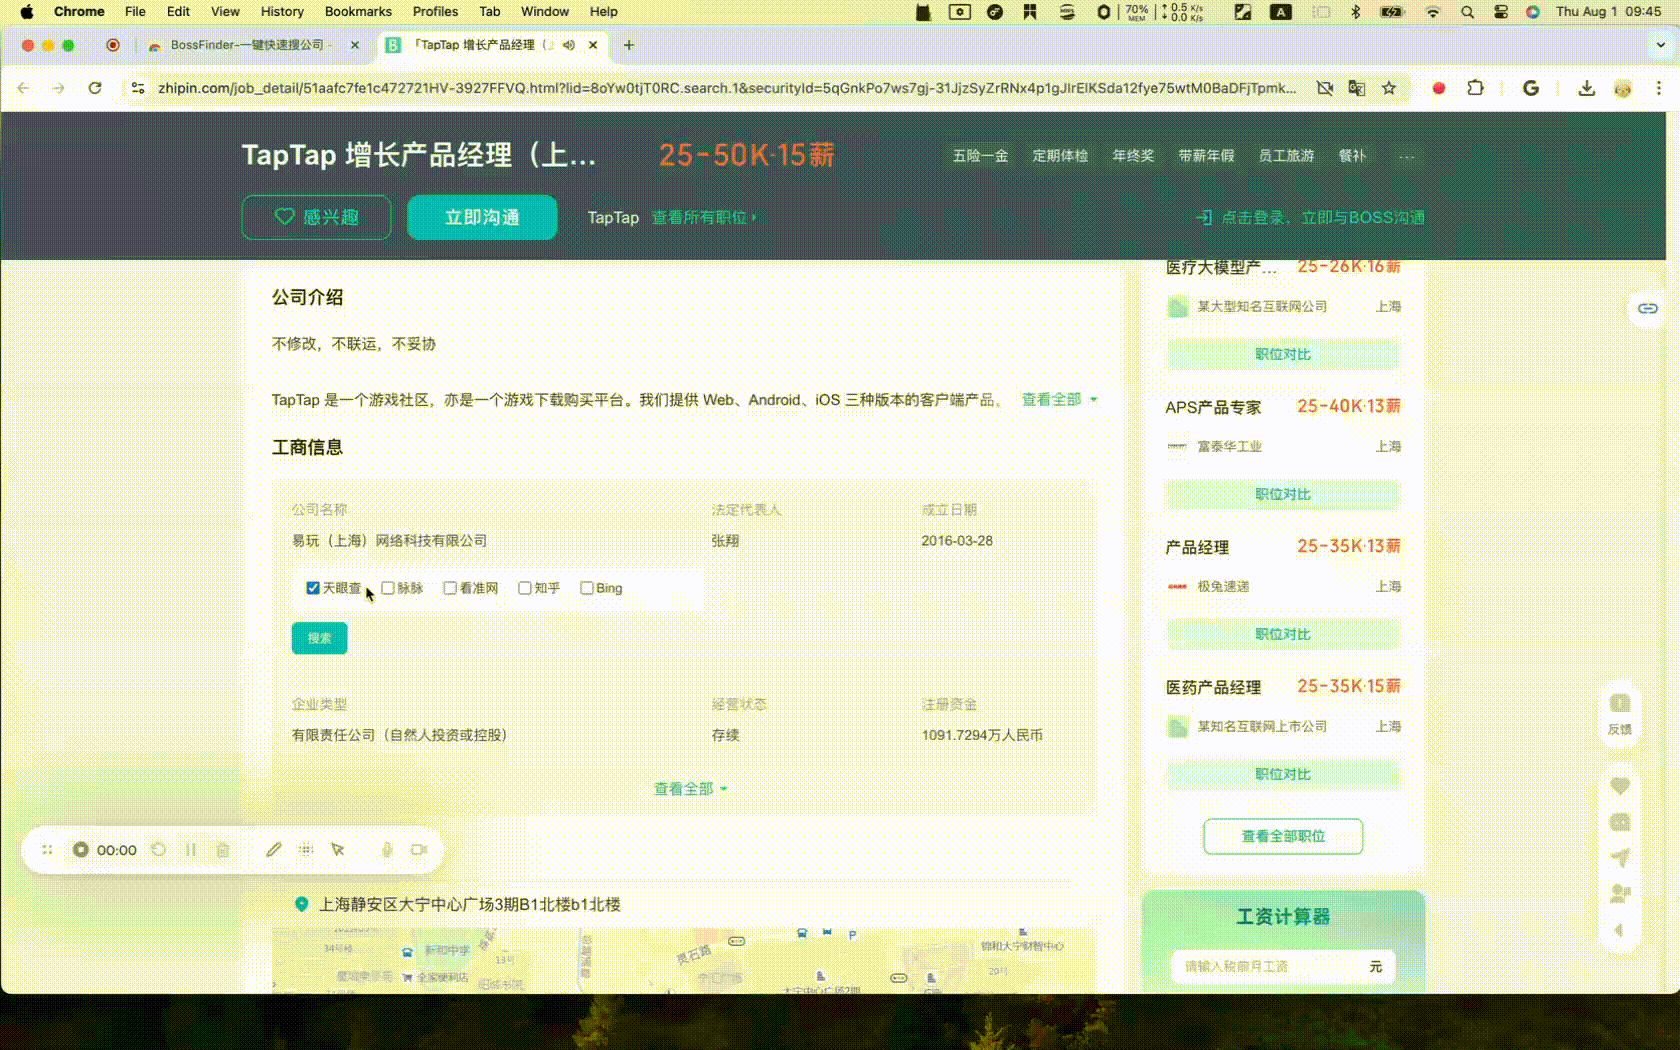Open Chrome three-dot menu
This screenshot has height=1050, width=1680.
pyautogui.click(x=1659, y=88)
